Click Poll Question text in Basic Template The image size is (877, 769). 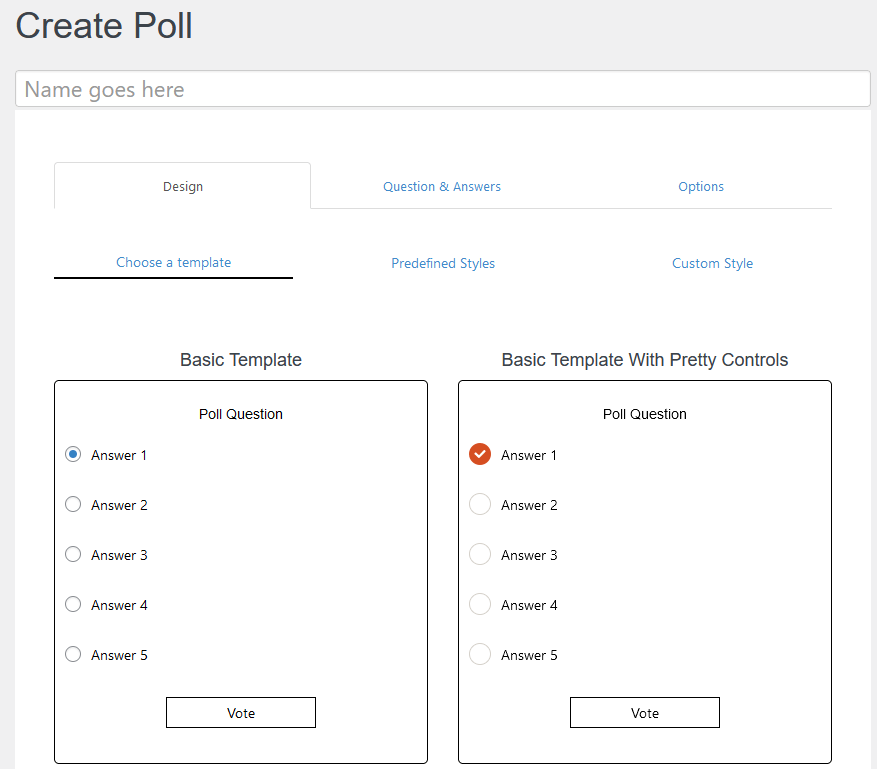coord(241,414)
